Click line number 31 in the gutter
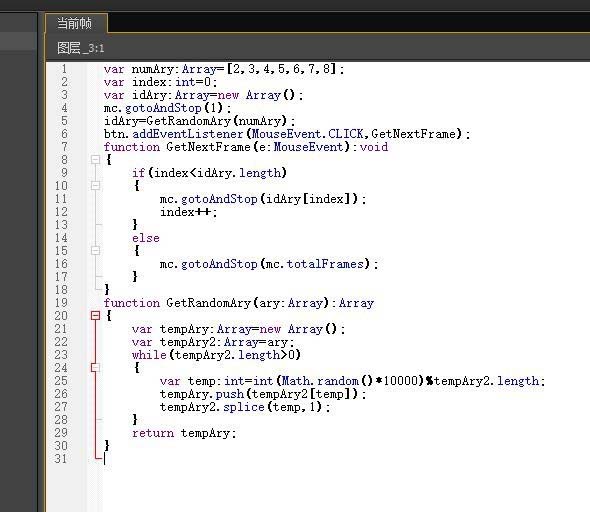Image resolution: width=590 pixels, height=512 pixels. [x=61, y=459]
